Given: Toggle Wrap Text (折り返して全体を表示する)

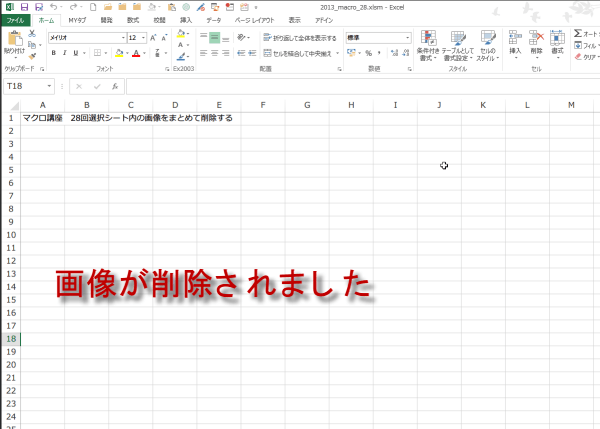Looking at the screenshot, I should coord(300,38).
